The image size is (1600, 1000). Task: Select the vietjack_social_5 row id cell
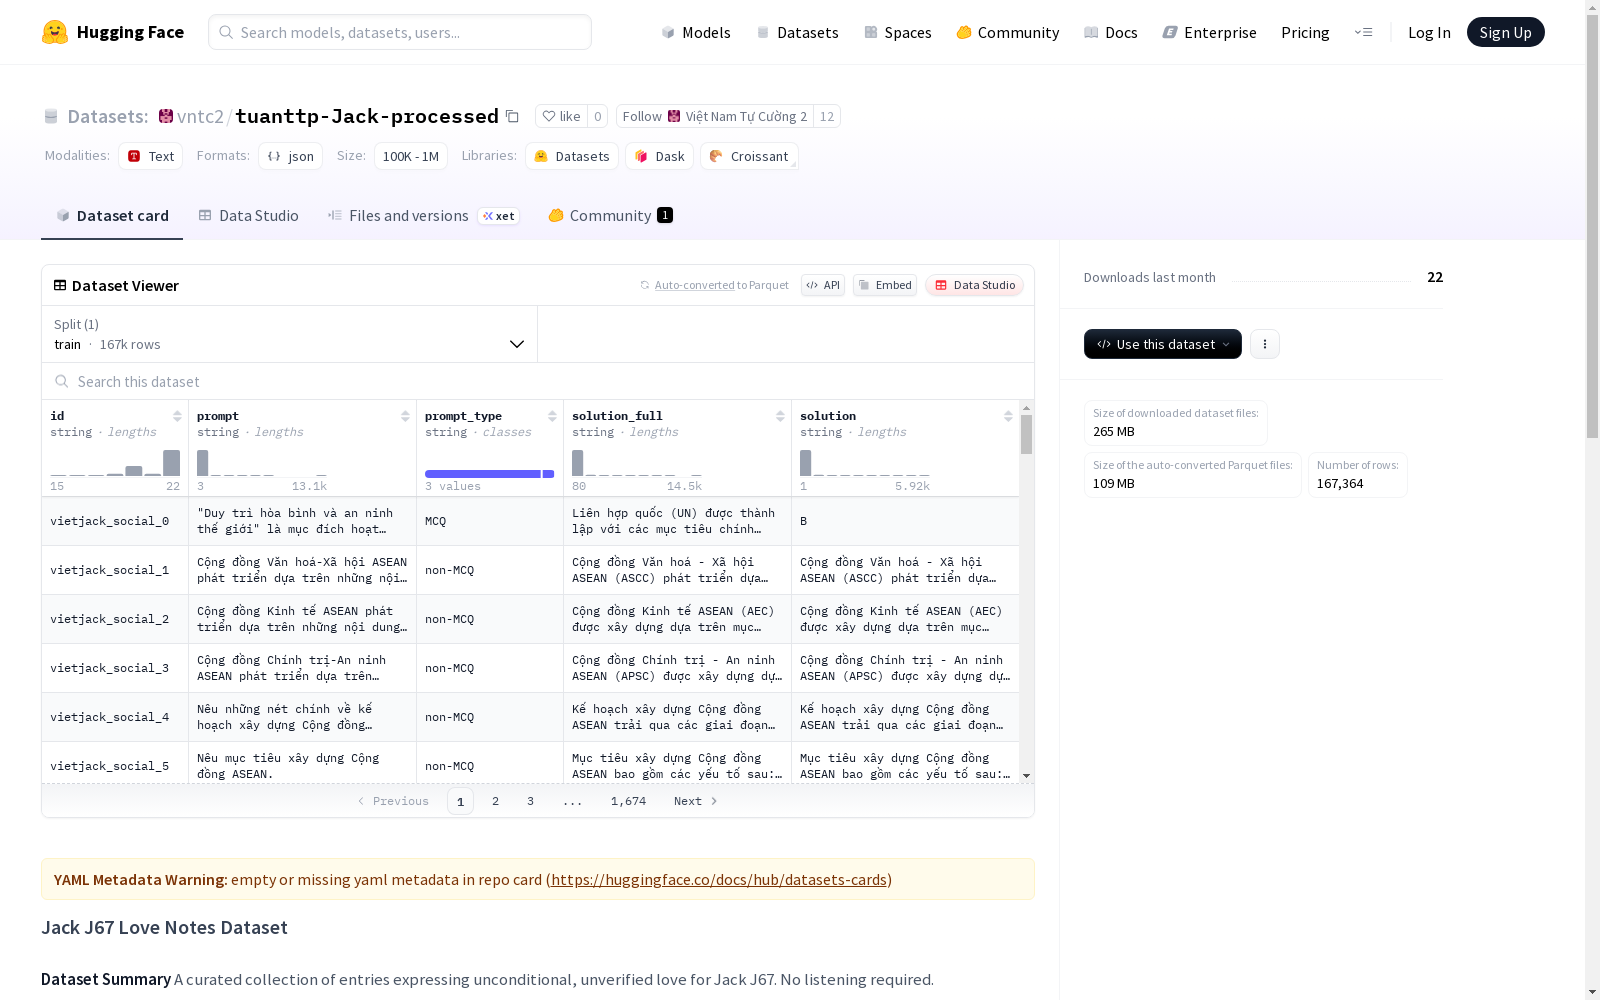click(115, 765)
